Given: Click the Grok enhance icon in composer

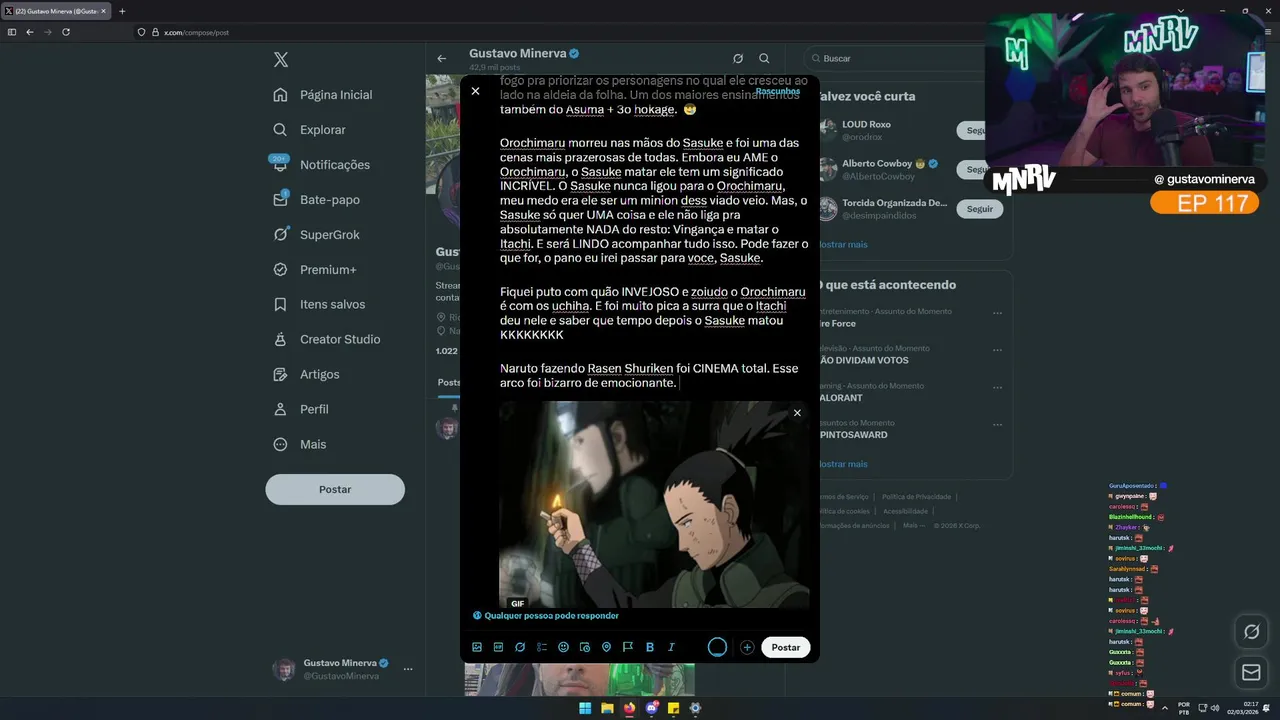Looking at the screenshot, I should point(520,647).
